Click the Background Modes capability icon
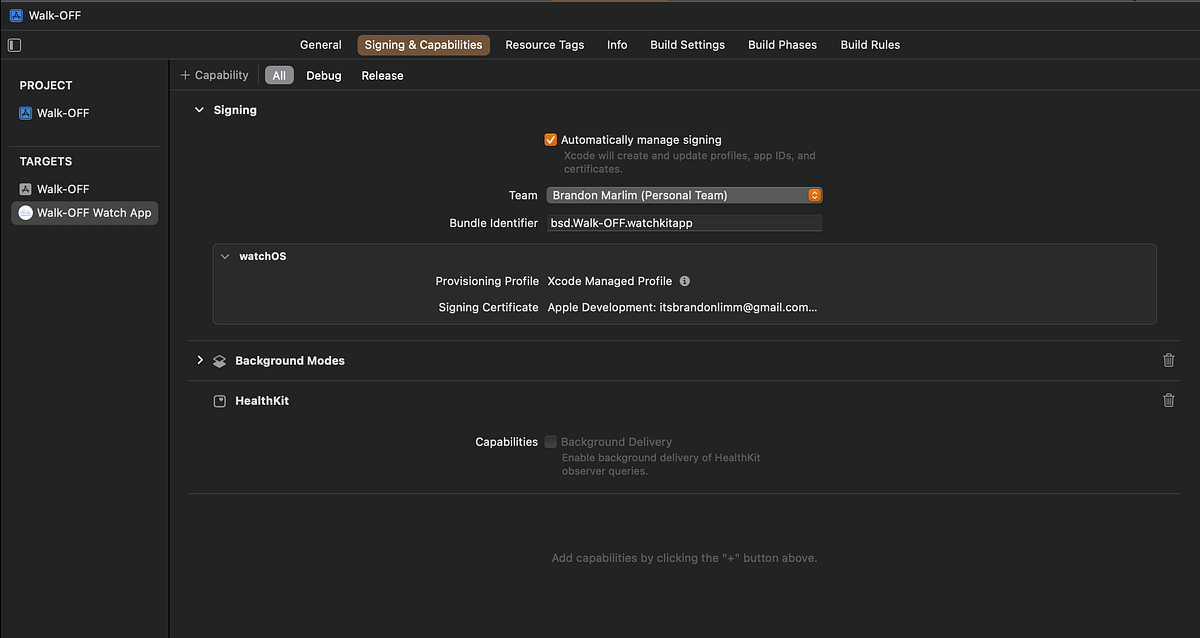The image size is (1200, 638). [x=219, y=360]
